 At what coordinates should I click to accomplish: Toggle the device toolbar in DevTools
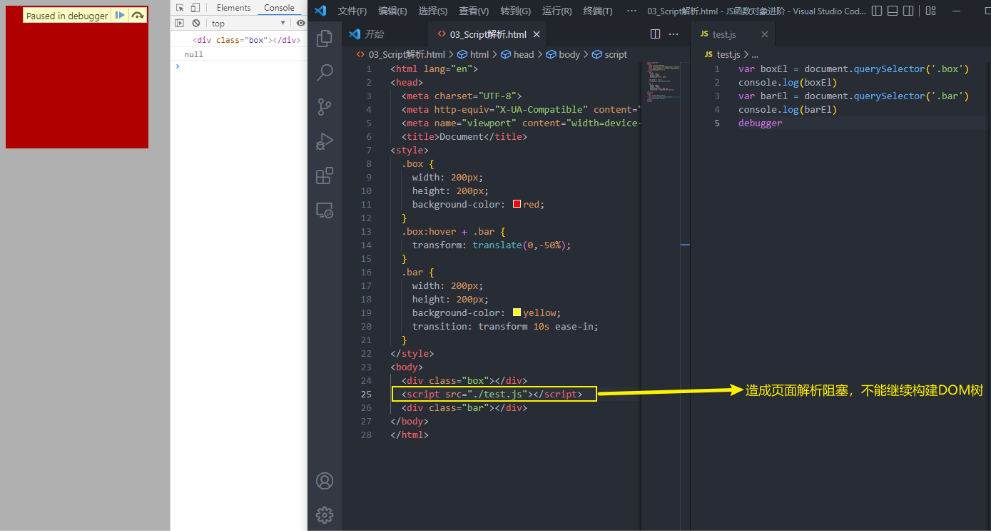[195, 8]
